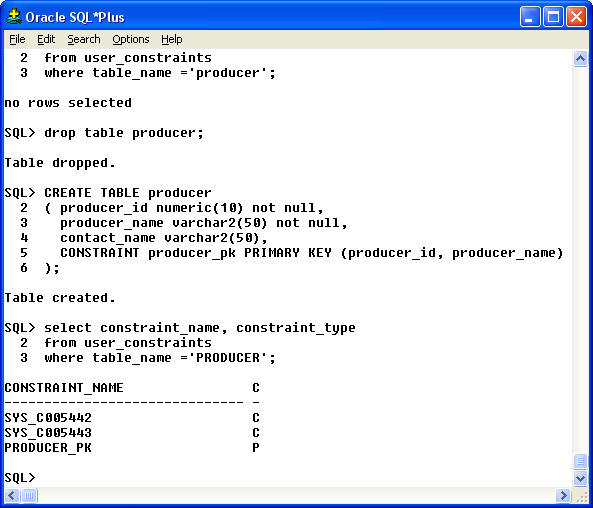Viewport: 593px width, 508px height.
Task: Click the vertical scrollbar down arrow
Action: [x=580, y=478]
